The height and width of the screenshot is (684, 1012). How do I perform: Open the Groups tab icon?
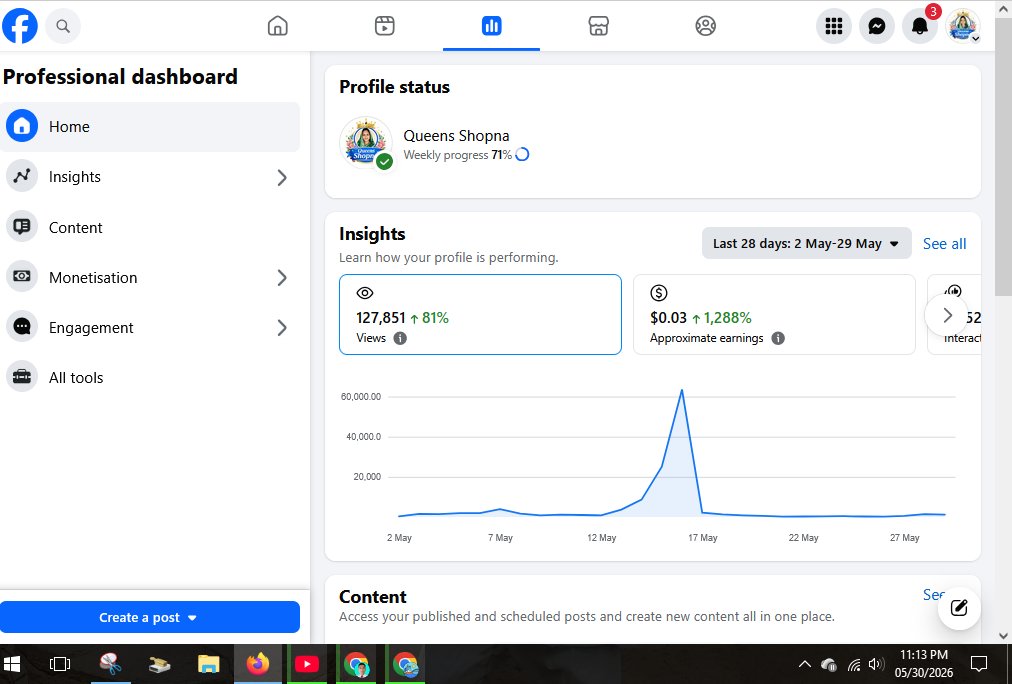click(x=705, y=26)
